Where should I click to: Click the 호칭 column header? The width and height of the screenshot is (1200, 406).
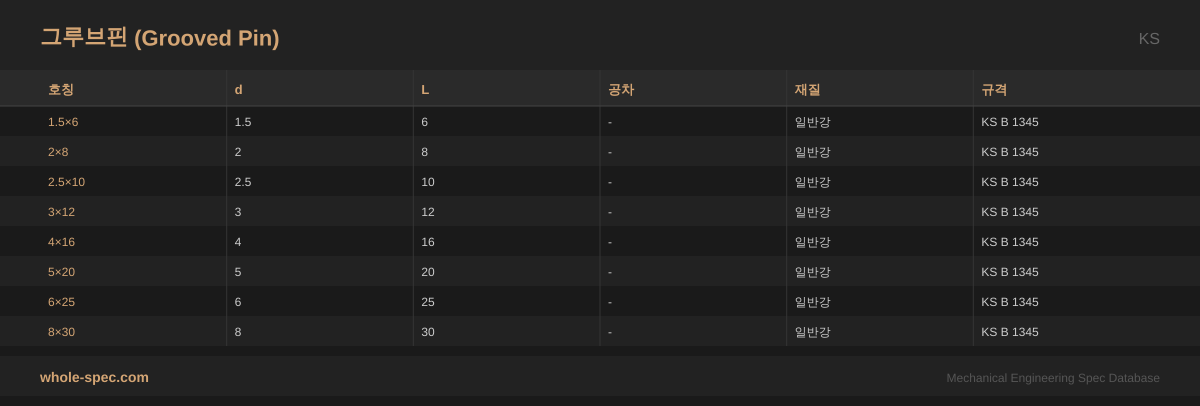tap(61, 89)
